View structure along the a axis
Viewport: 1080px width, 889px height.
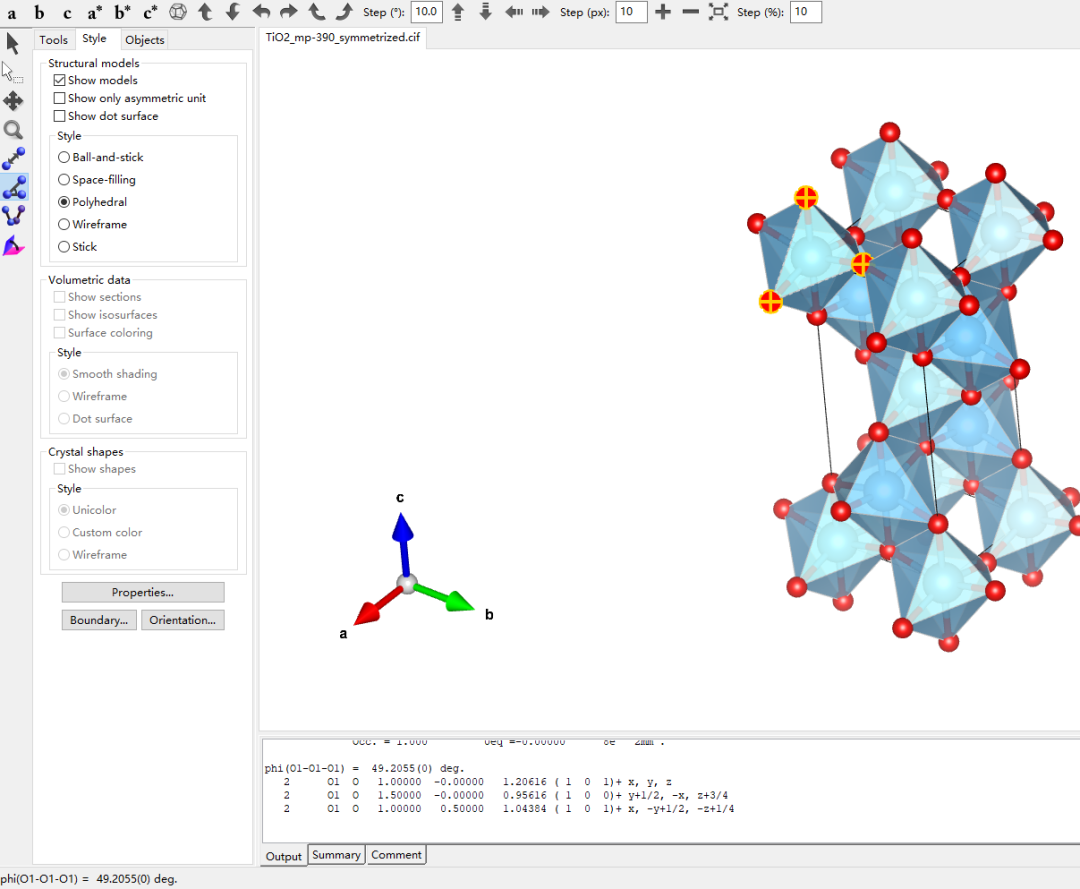12,13
